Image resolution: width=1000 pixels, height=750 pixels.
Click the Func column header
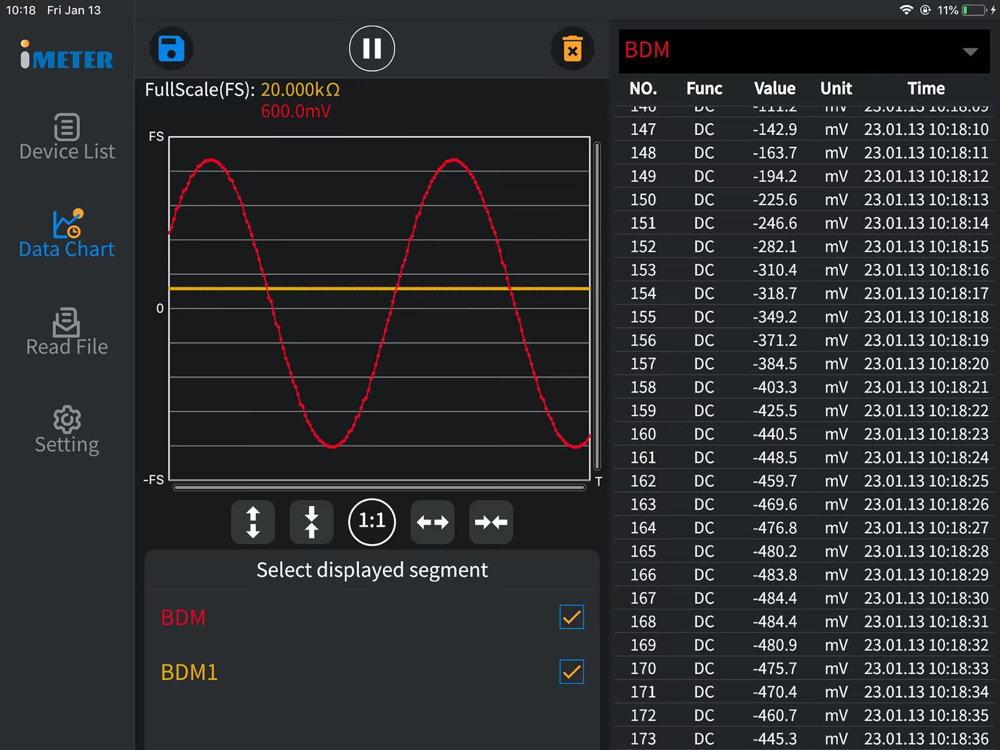(x=704, y=89)
